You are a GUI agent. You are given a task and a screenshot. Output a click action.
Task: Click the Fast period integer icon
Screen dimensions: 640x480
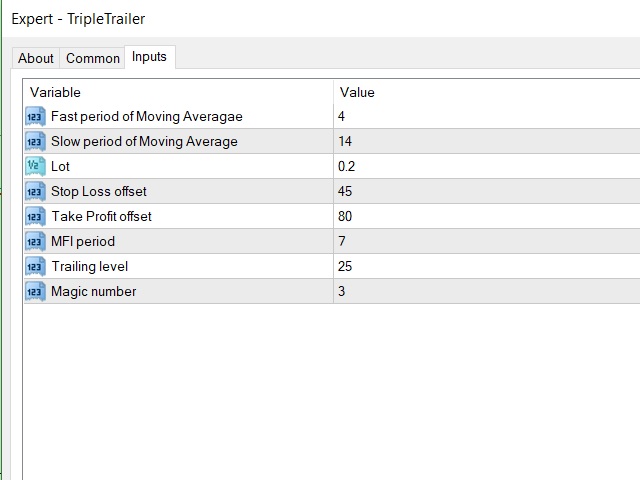(x=35, y=117)
